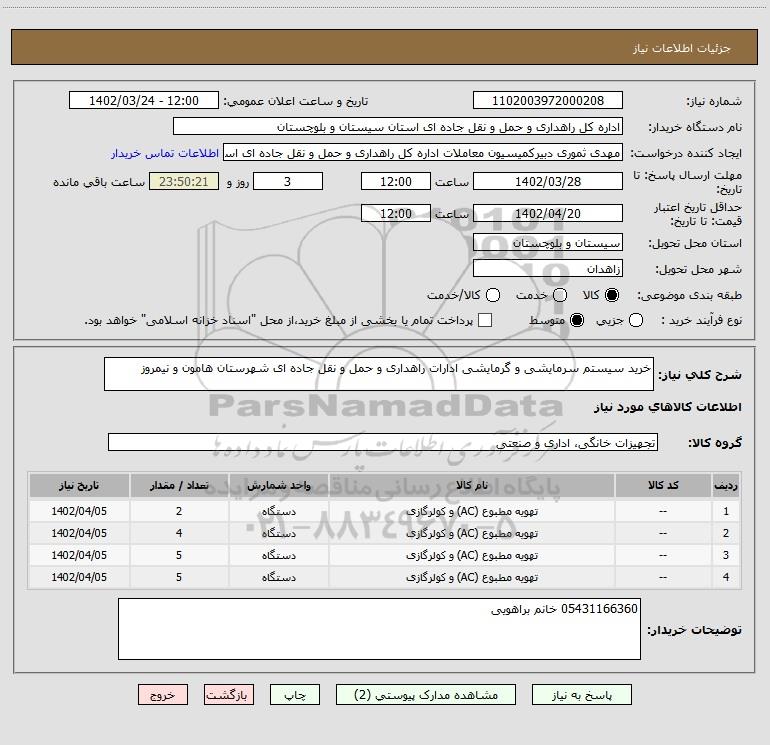Tick the اسناد خزانه اسلامی payment checkbox
Screen dimensions: 770x745
click(485, 320)
